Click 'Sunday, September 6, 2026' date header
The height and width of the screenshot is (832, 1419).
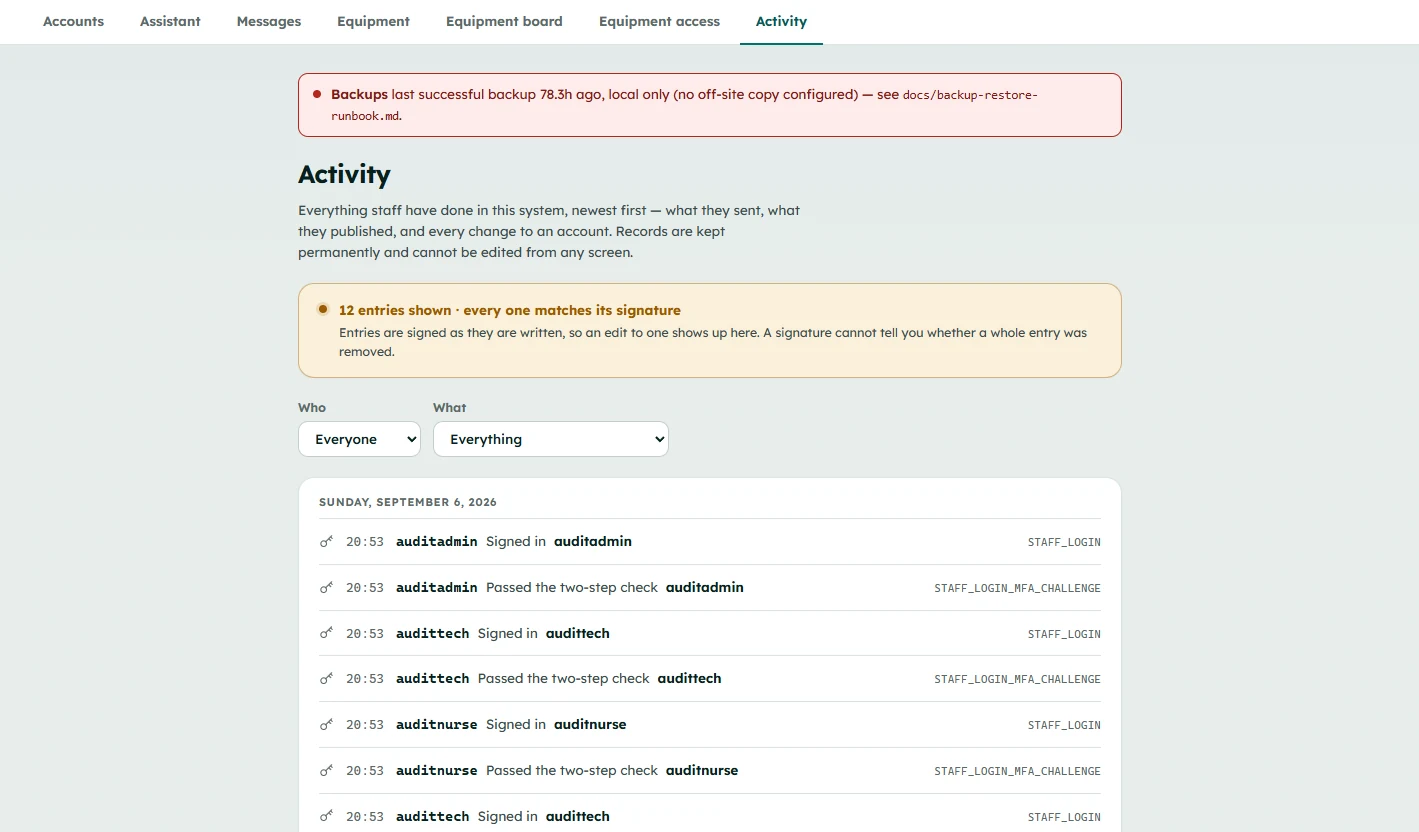click(408, 502)
